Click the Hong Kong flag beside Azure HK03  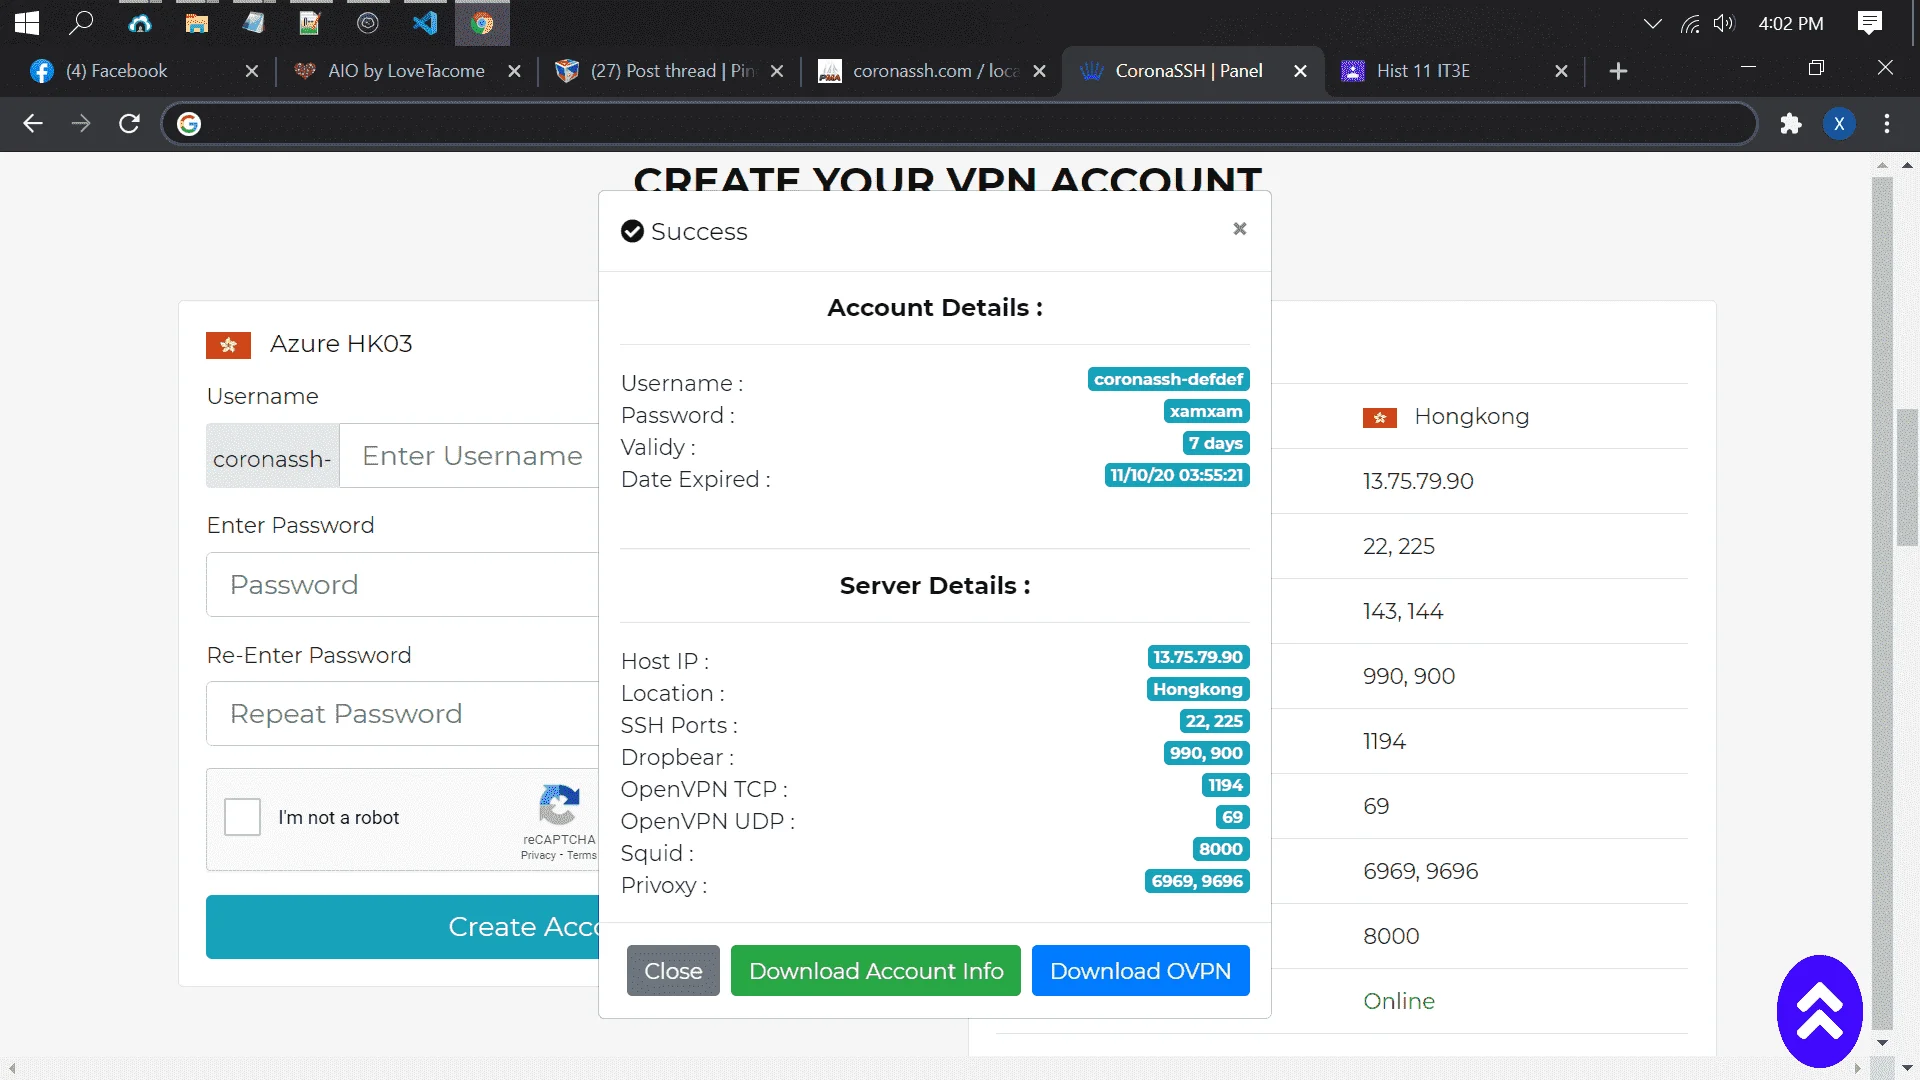click(228, 345)
